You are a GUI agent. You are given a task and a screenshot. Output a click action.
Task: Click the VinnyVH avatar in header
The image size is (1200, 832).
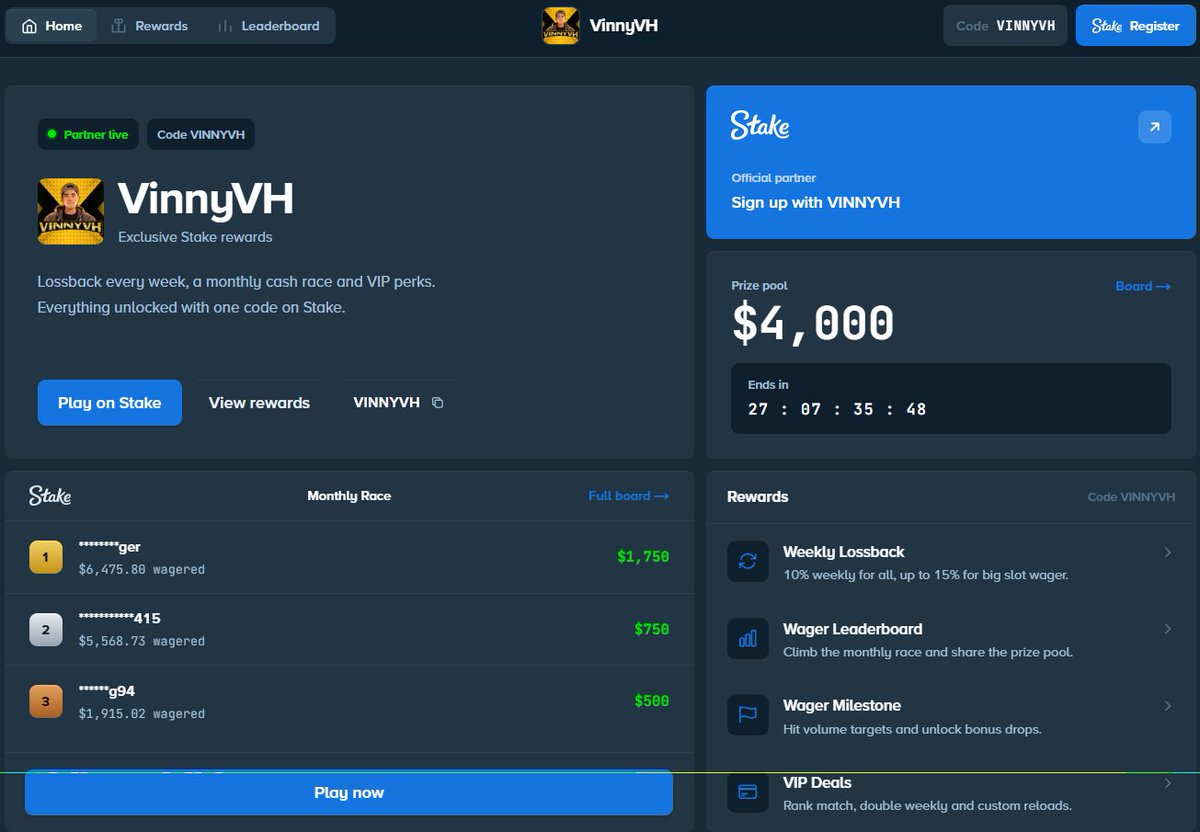(x=560, y=26)
